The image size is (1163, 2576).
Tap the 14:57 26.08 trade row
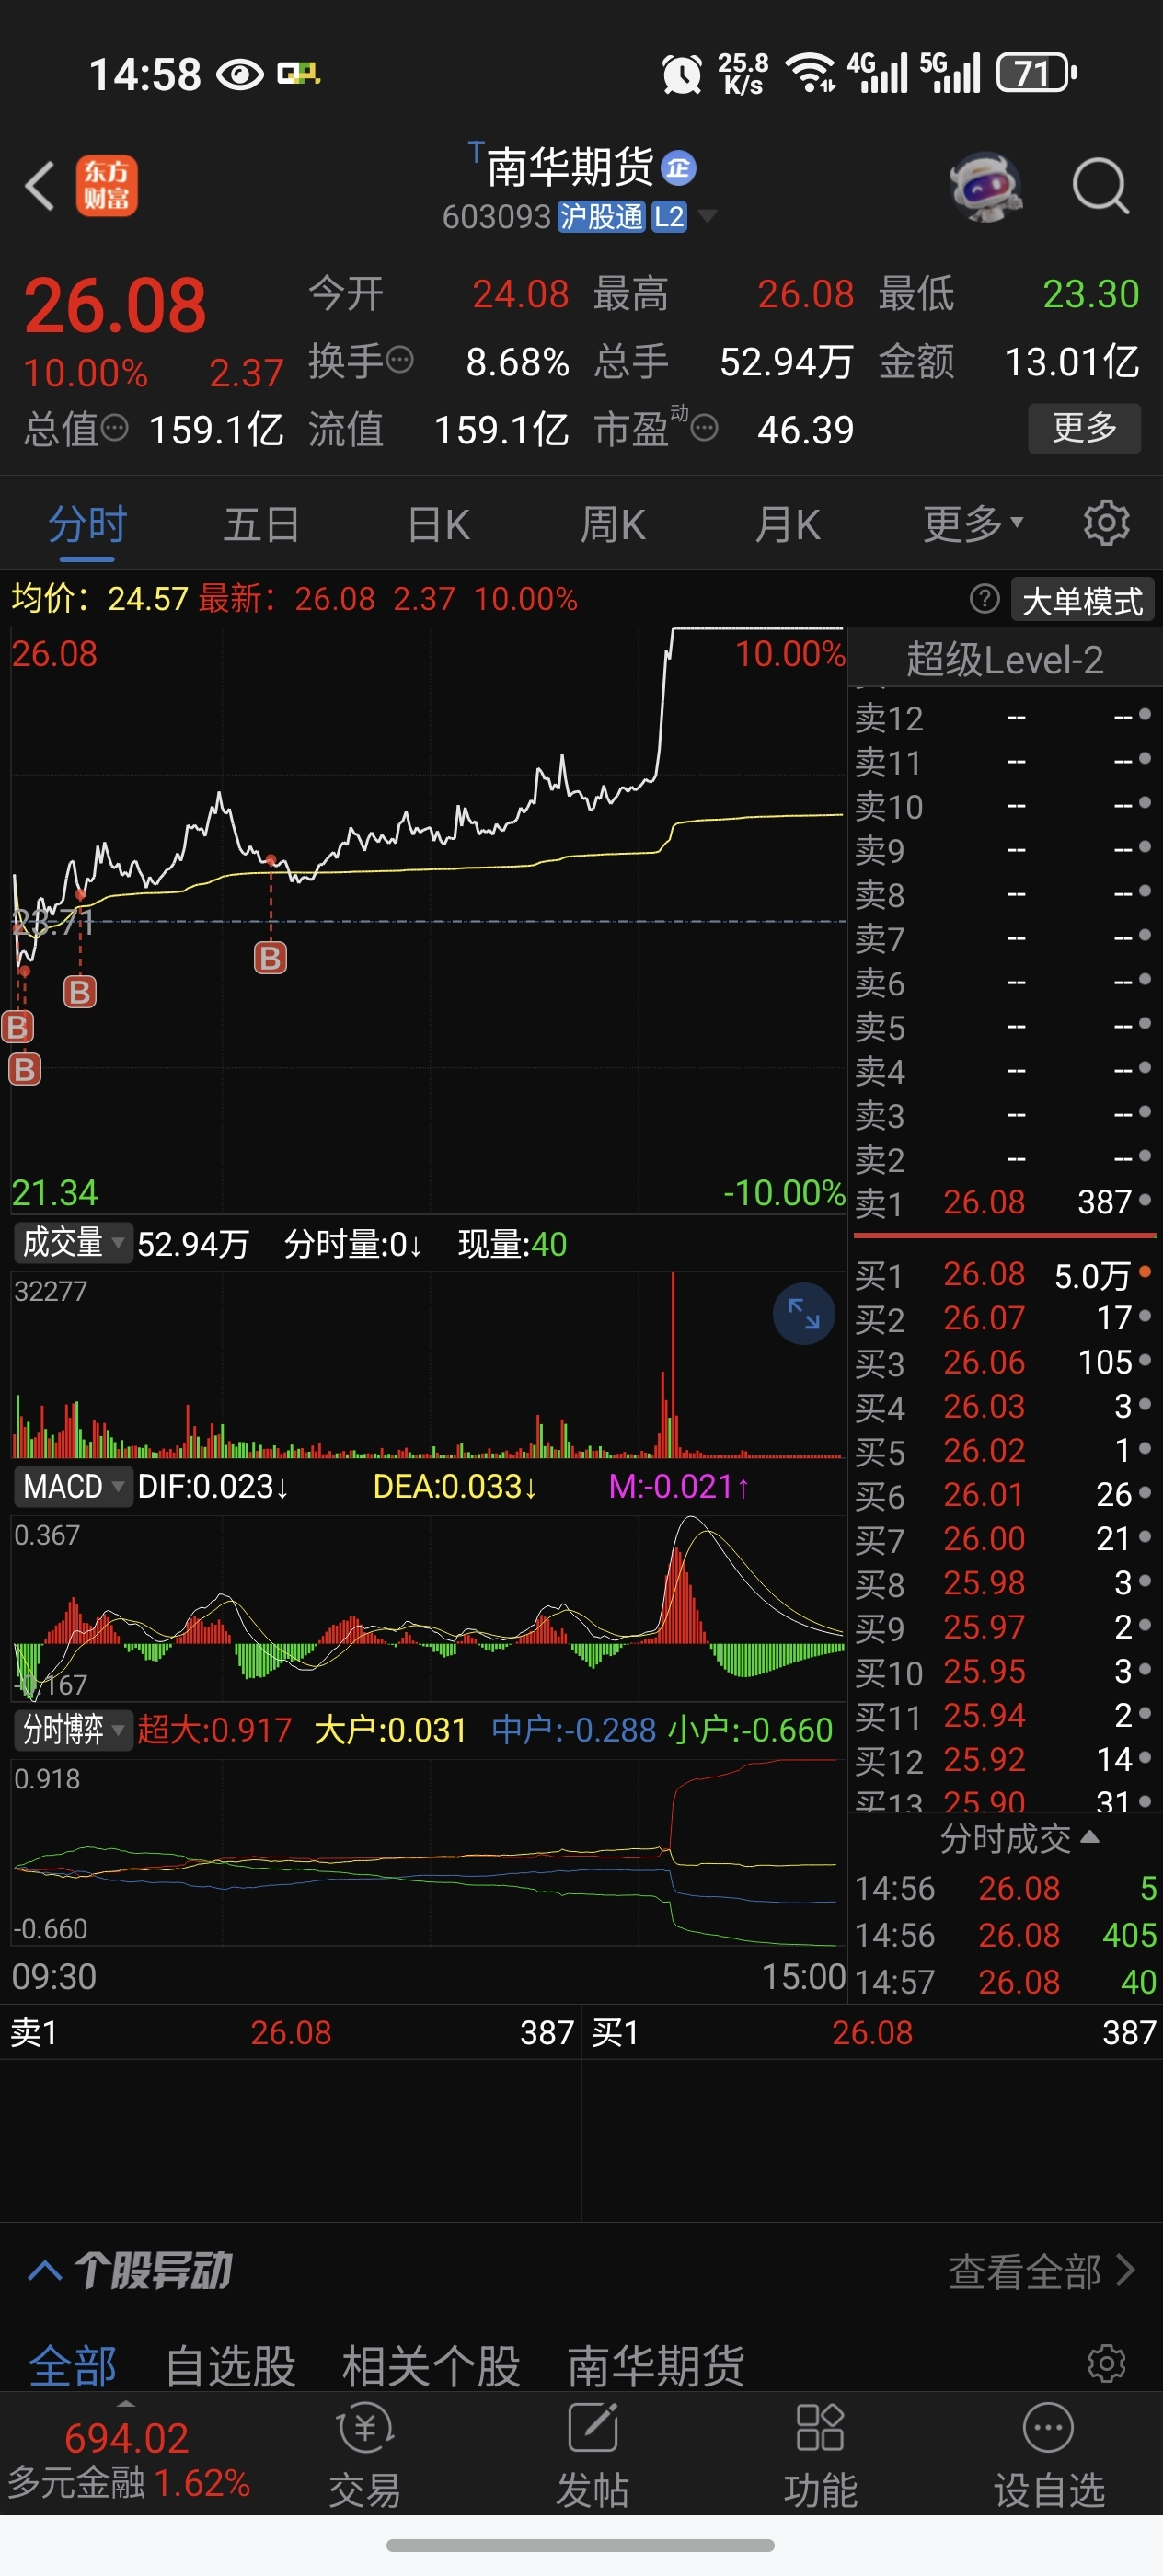pyautogui.click(x=1005, y=1981)
